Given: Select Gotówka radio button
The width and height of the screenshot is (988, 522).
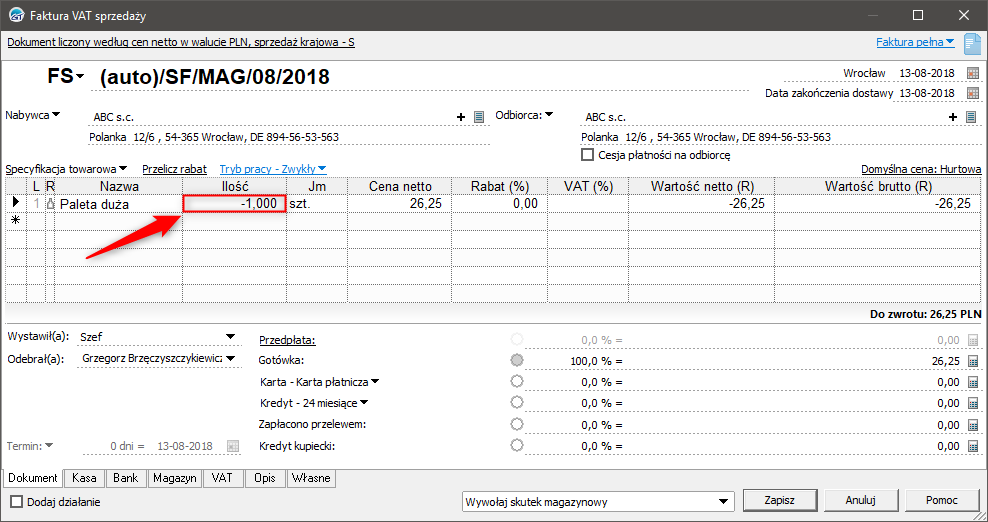Looking at the screenshot, I should (x=517, y=360).
